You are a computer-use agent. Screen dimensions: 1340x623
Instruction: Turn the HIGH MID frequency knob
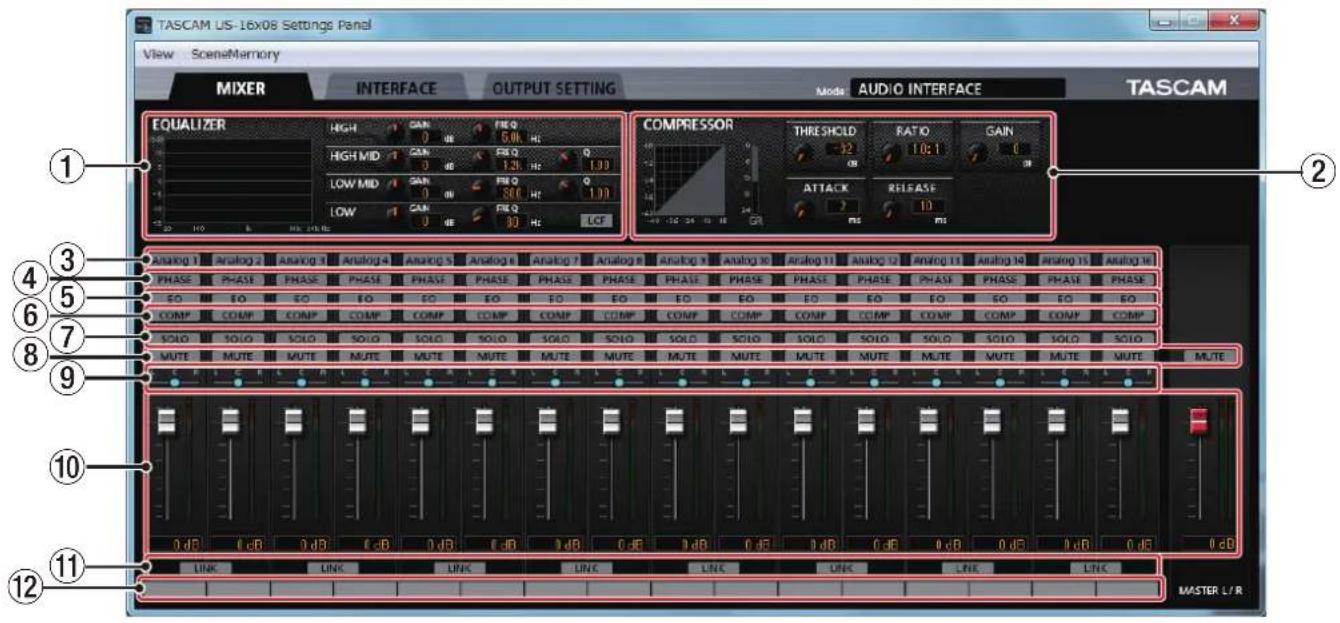pyautogui.click(x=482, y=157)
